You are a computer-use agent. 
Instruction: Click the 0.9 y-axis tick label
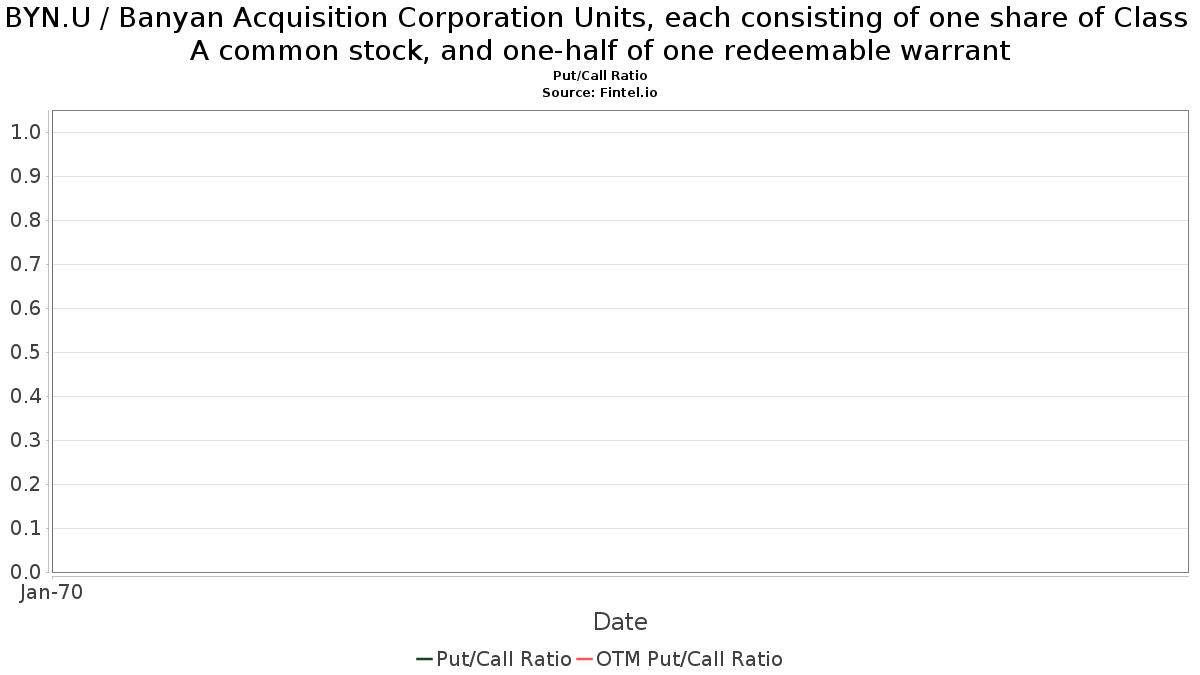[x=25, y=176]
